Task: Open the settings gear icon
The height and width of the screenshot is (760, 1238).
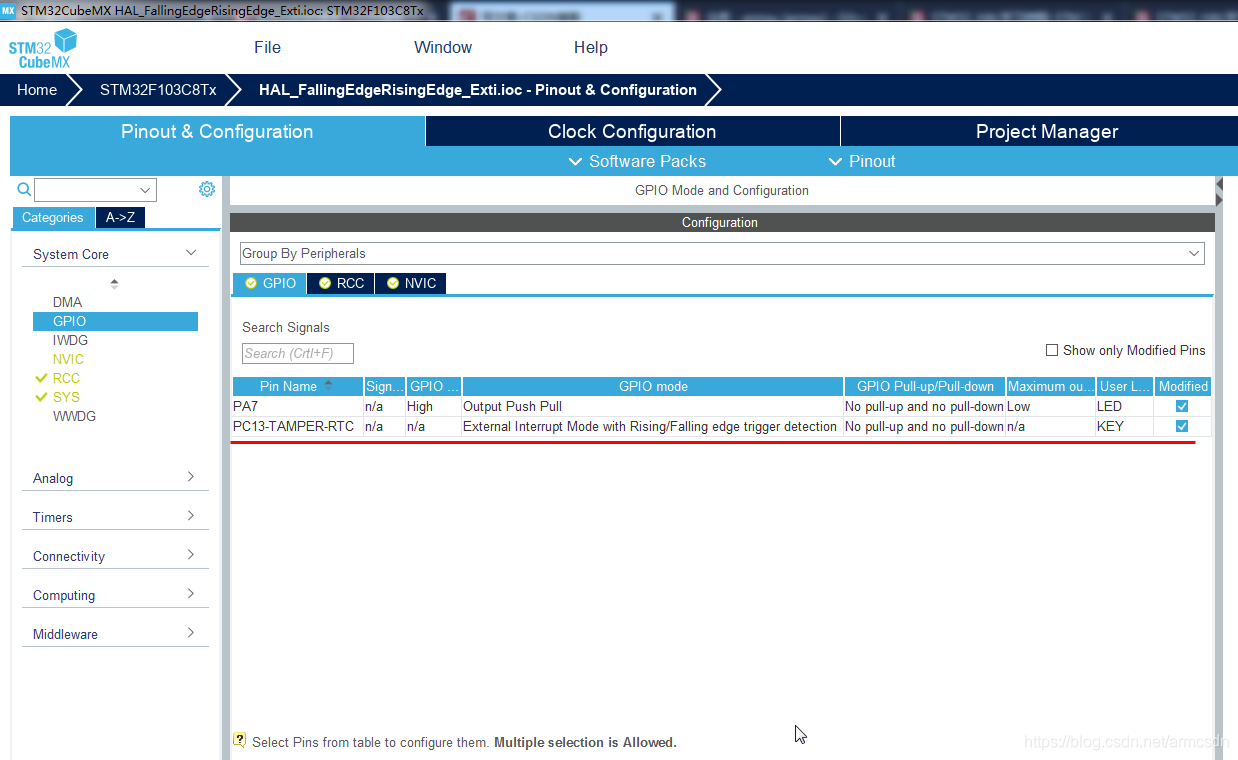Action: click(207, 189)
